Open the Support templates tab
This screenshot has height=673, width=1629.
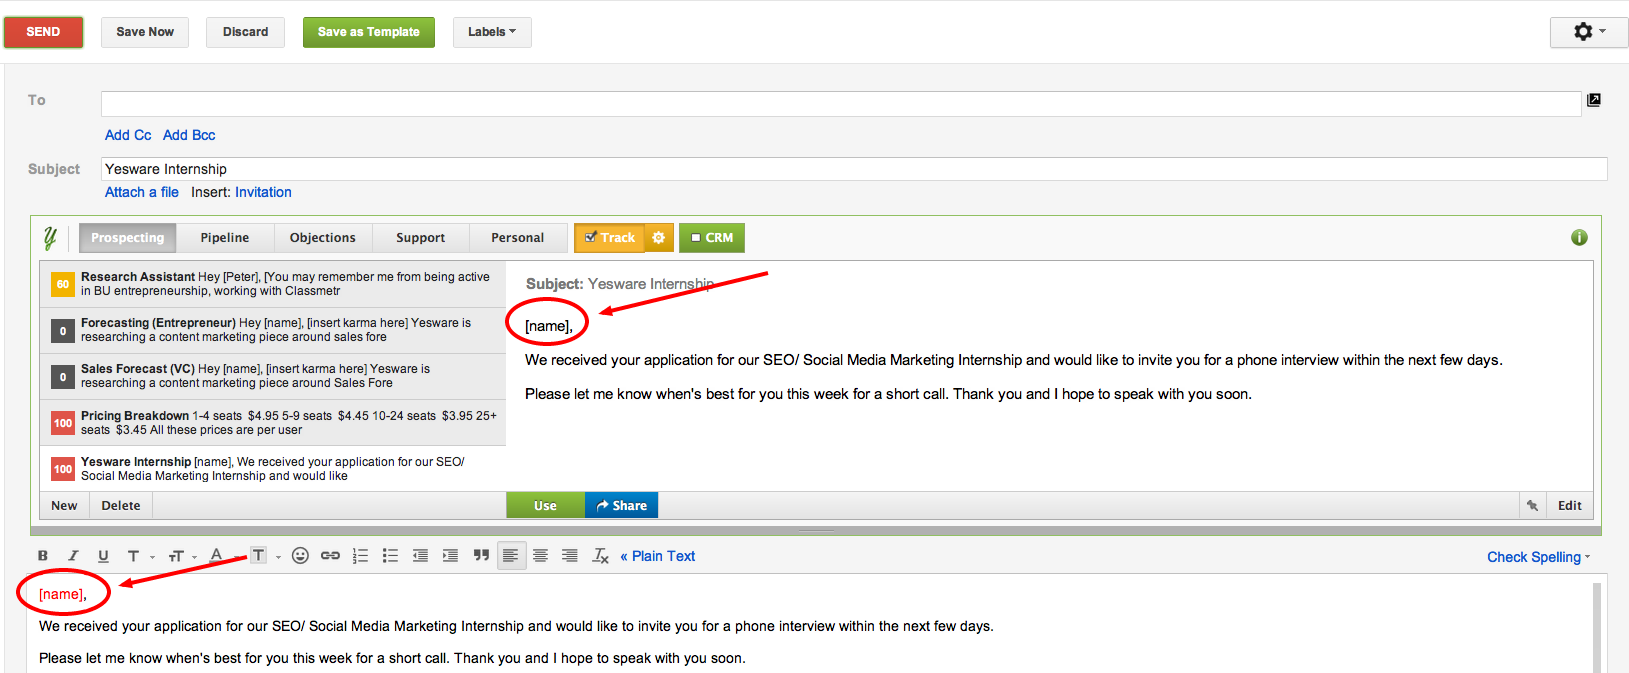point(421,238)
